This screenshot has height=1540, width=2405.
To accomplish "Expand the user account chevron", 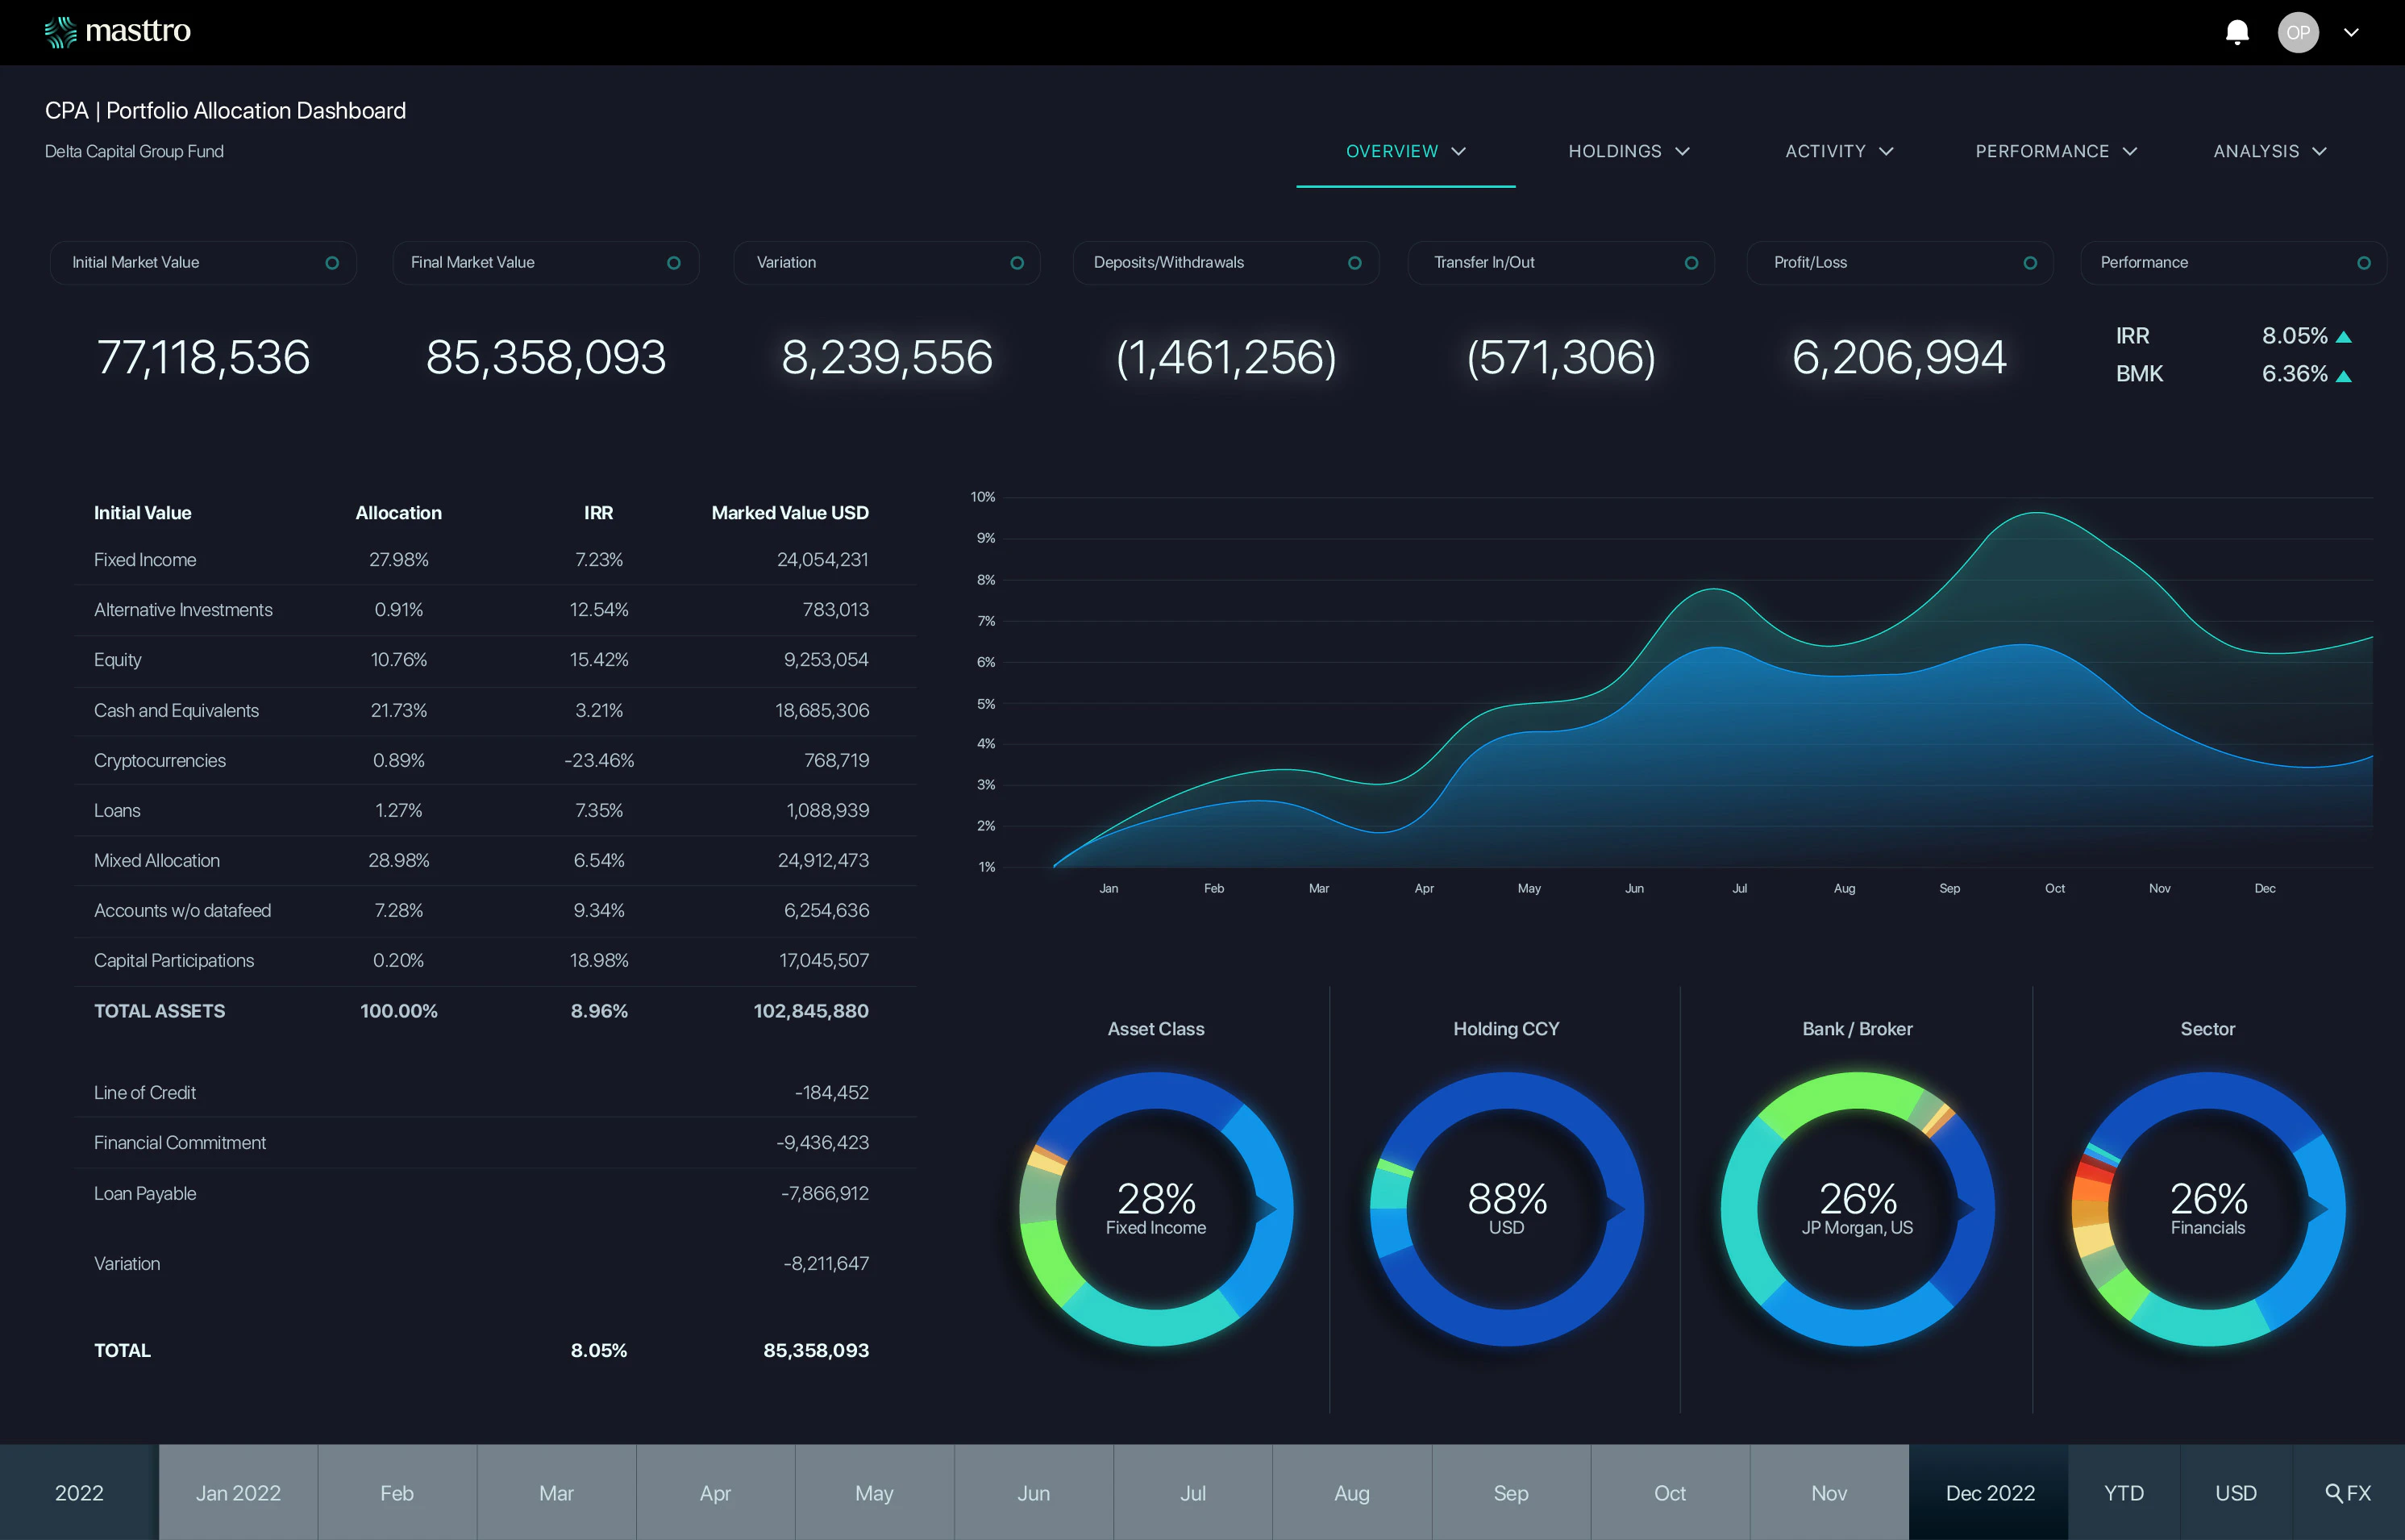I will [2350, 32].
